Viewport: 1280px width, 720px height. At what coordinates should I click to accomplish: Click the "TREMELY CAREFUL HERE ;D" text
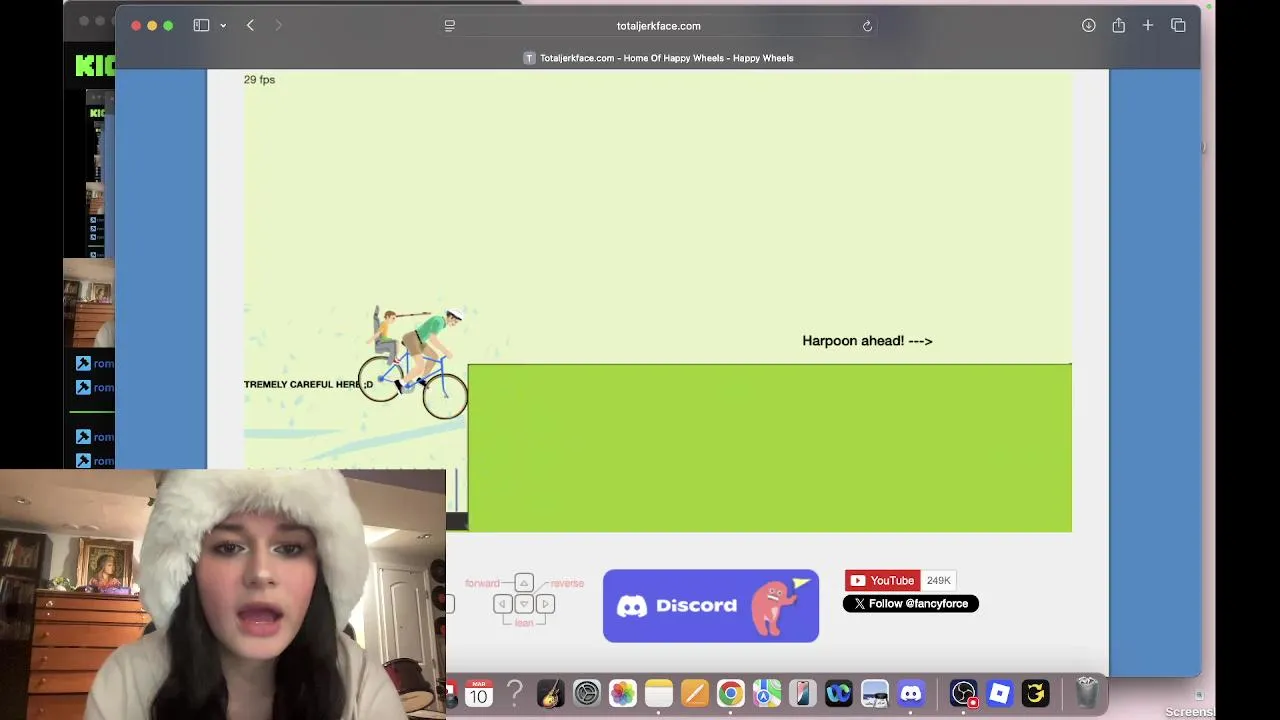coord(308,384)
